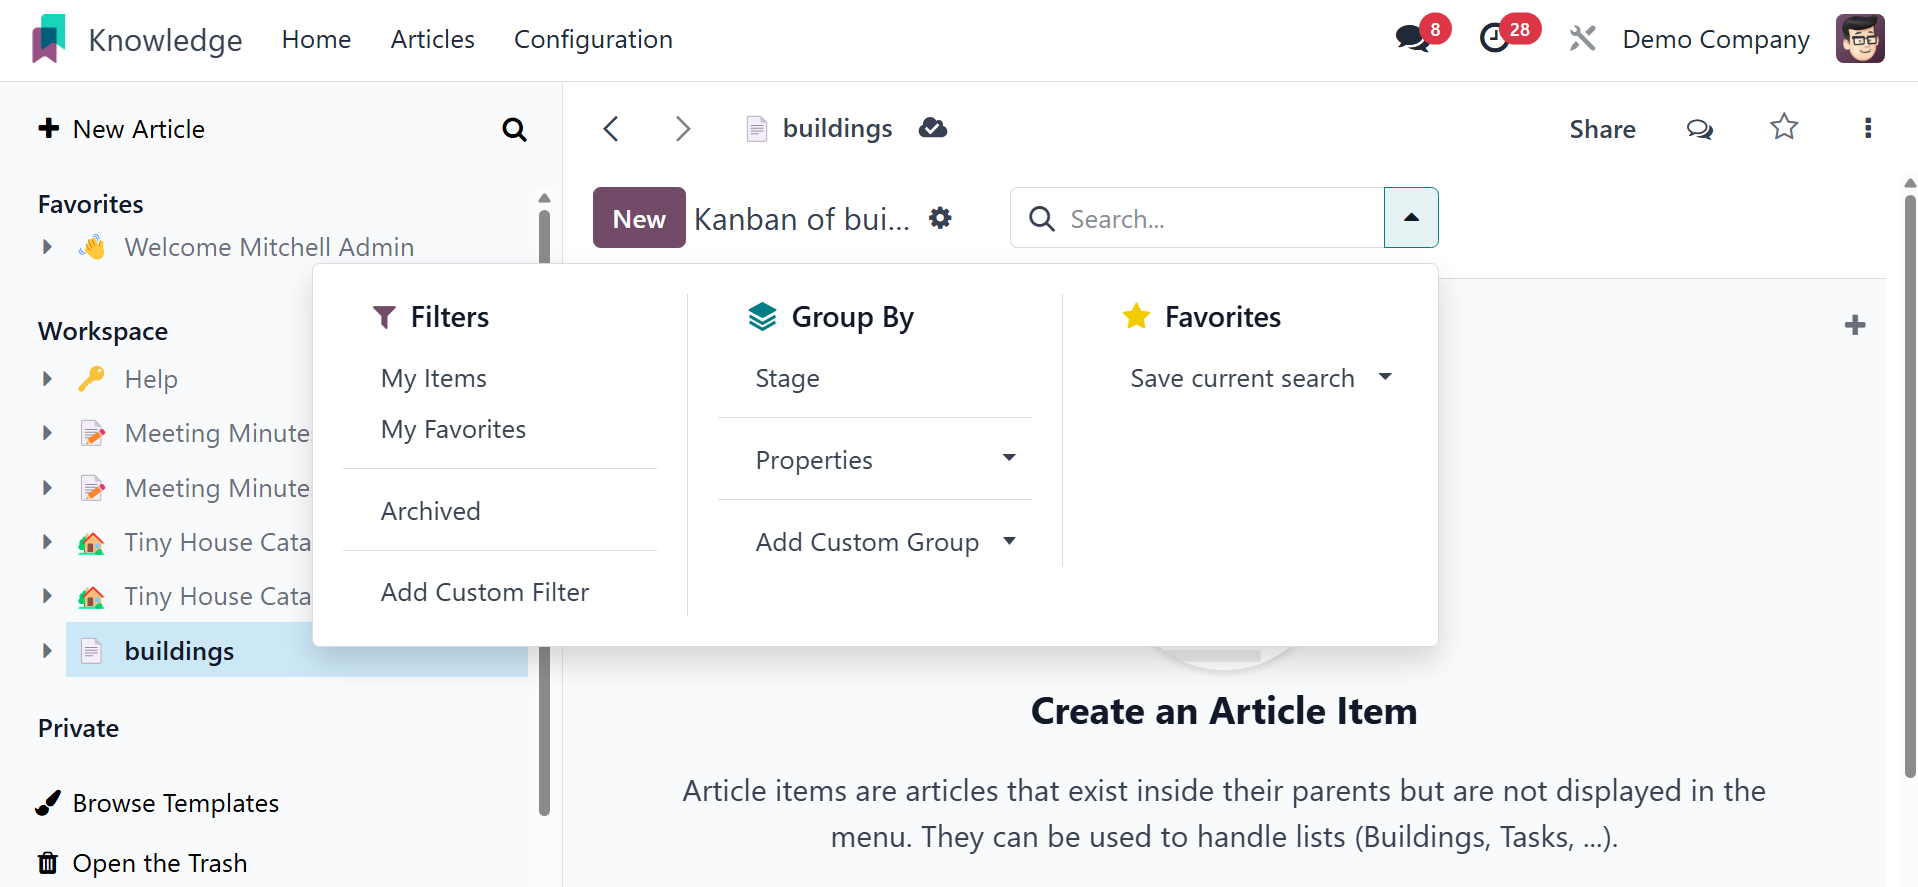Click the Share button
Screen dimensions: 1918x887
click(1602, 129)
